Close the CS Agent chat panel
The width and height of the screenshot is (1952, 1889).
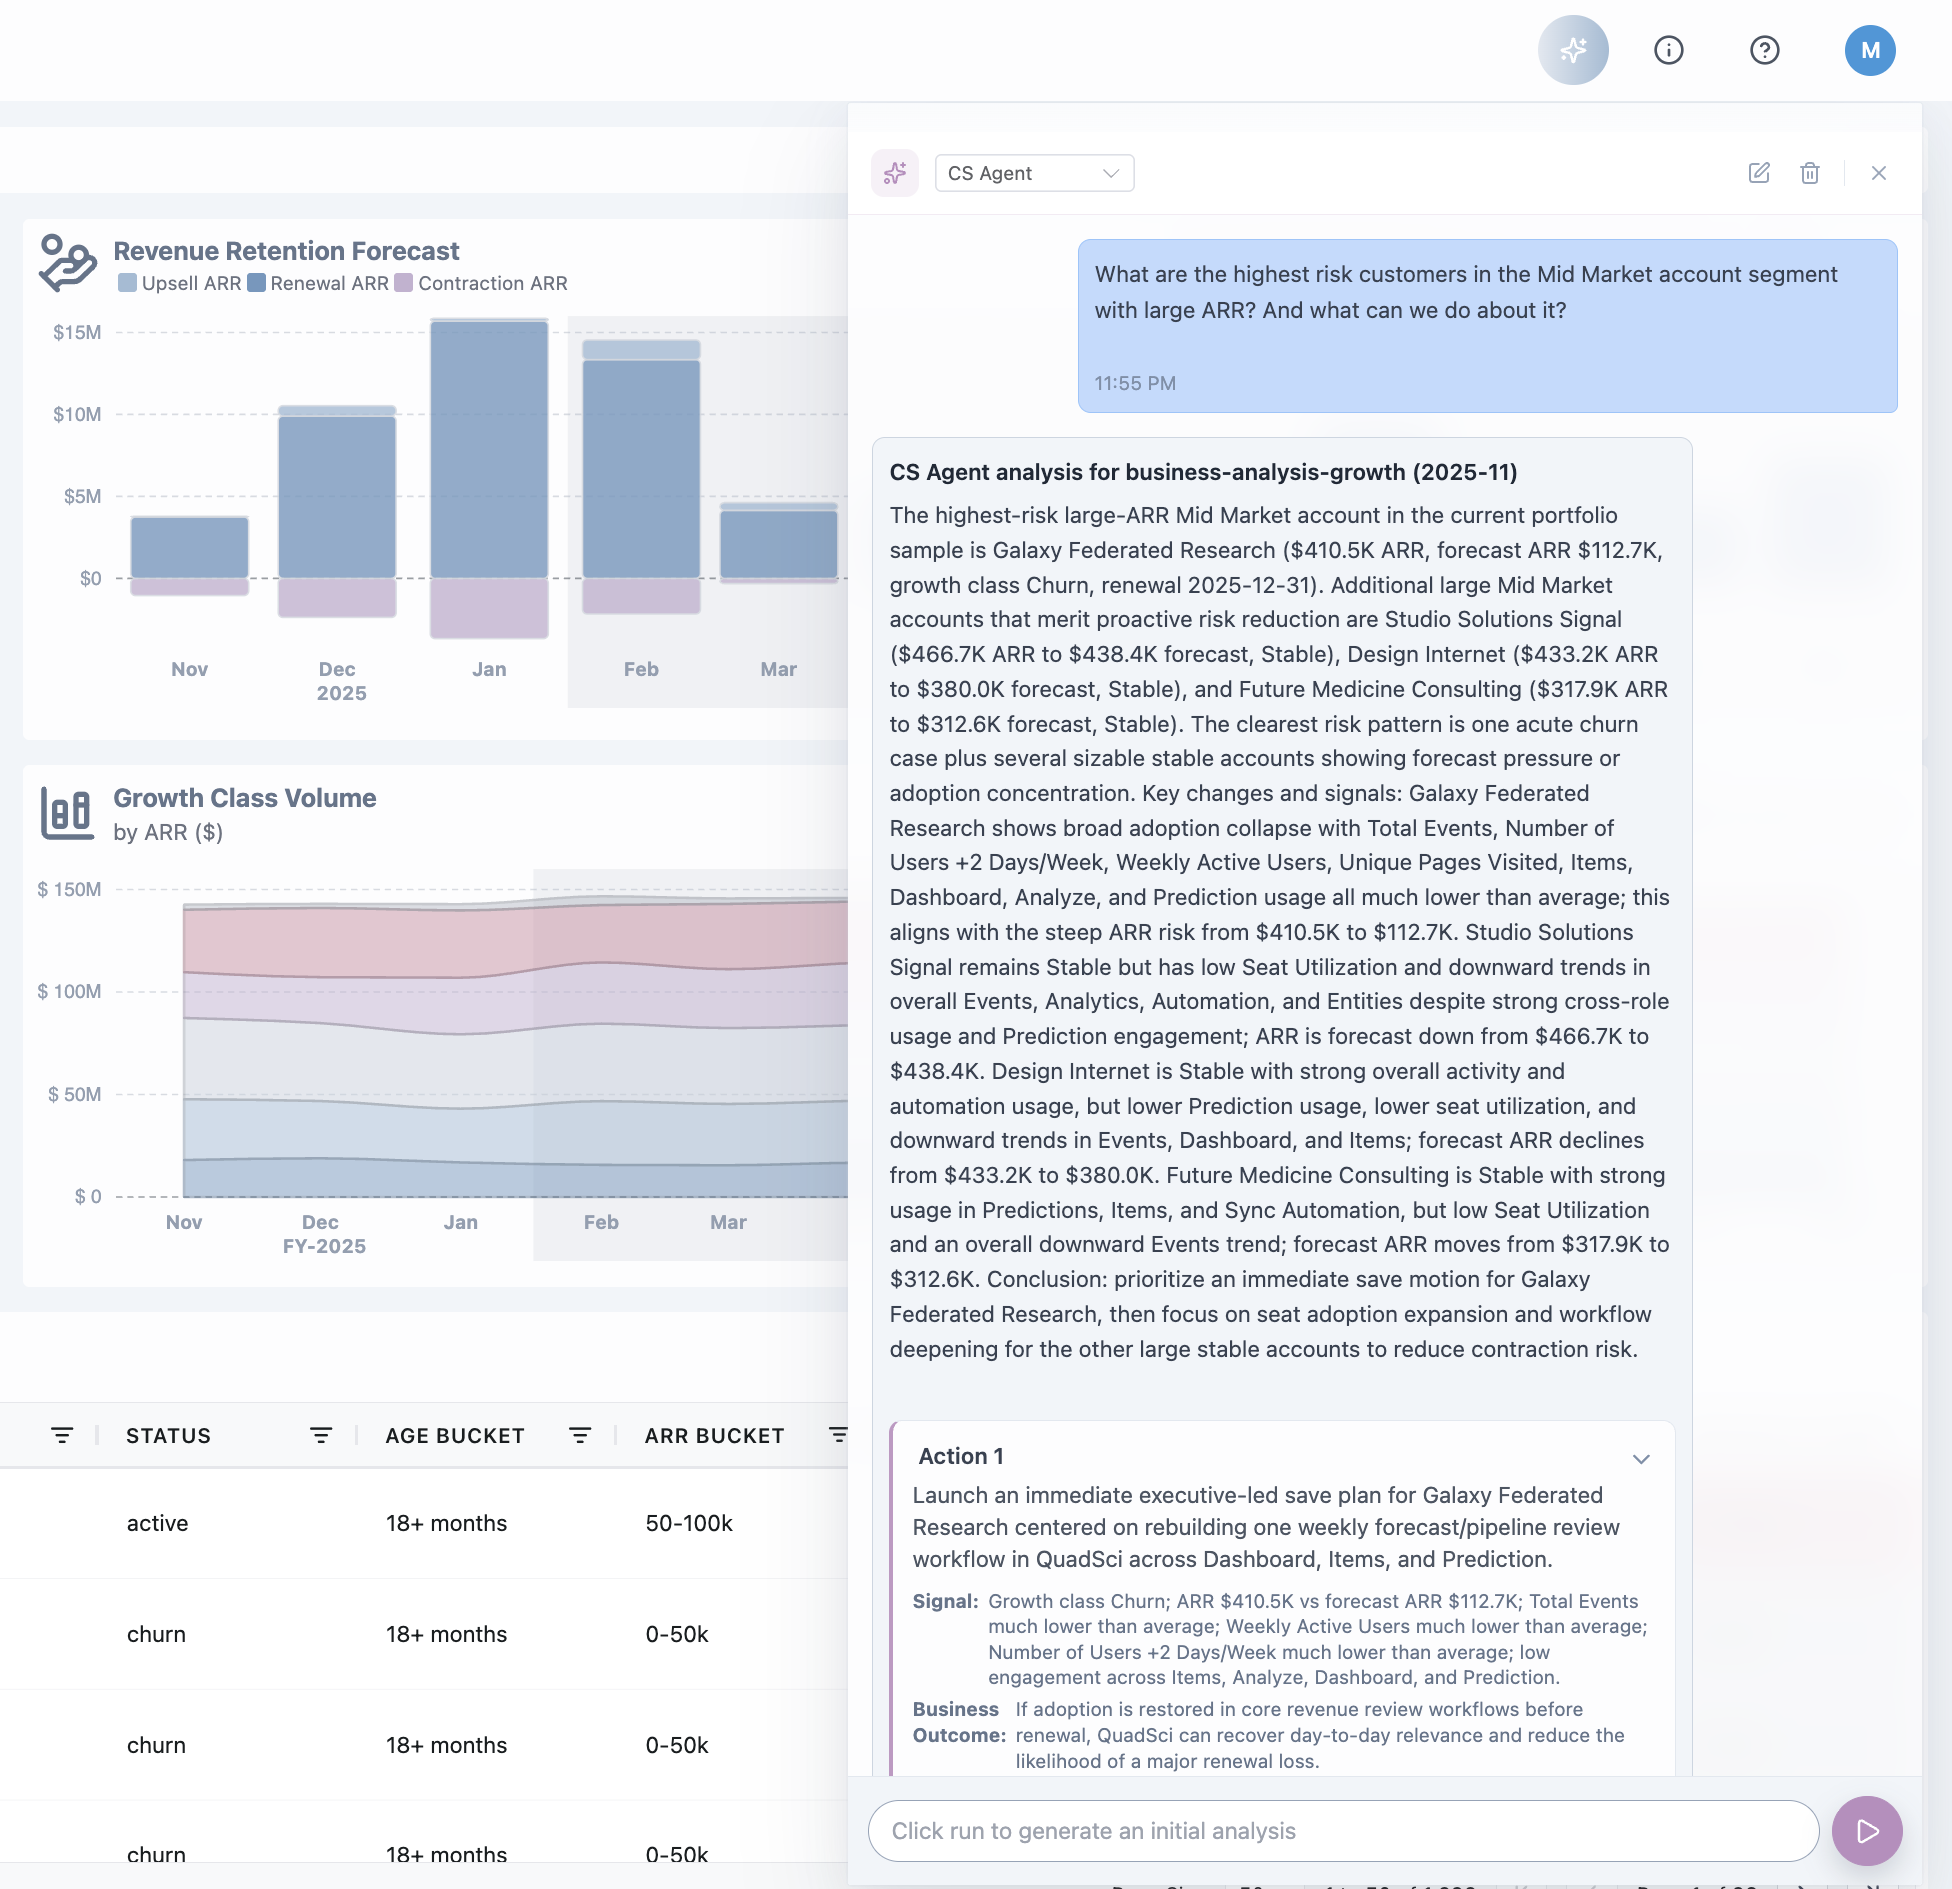tap(1879, 173)
